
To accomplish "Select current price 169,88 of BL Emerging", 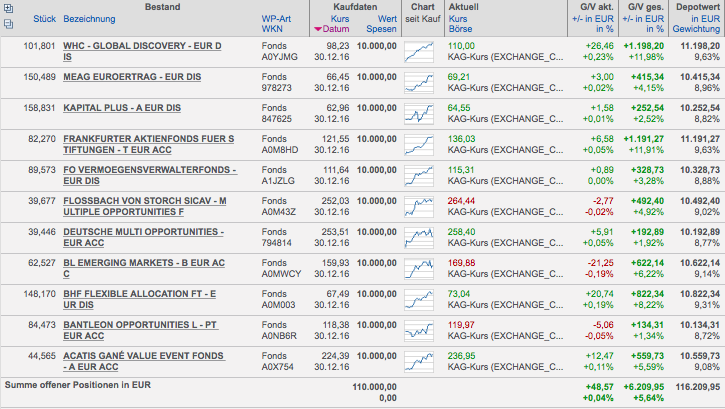I will 461,263.
